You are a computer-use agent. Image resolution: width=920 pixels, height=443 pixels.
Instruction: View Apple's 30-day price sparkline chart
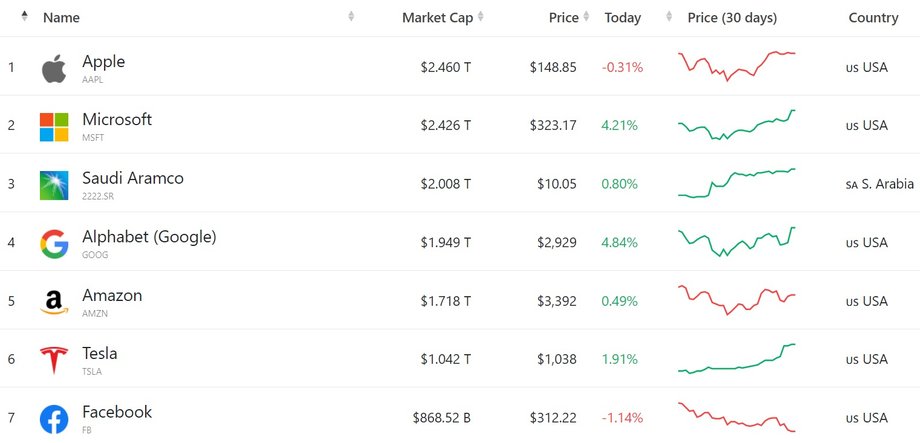point(737,66)
